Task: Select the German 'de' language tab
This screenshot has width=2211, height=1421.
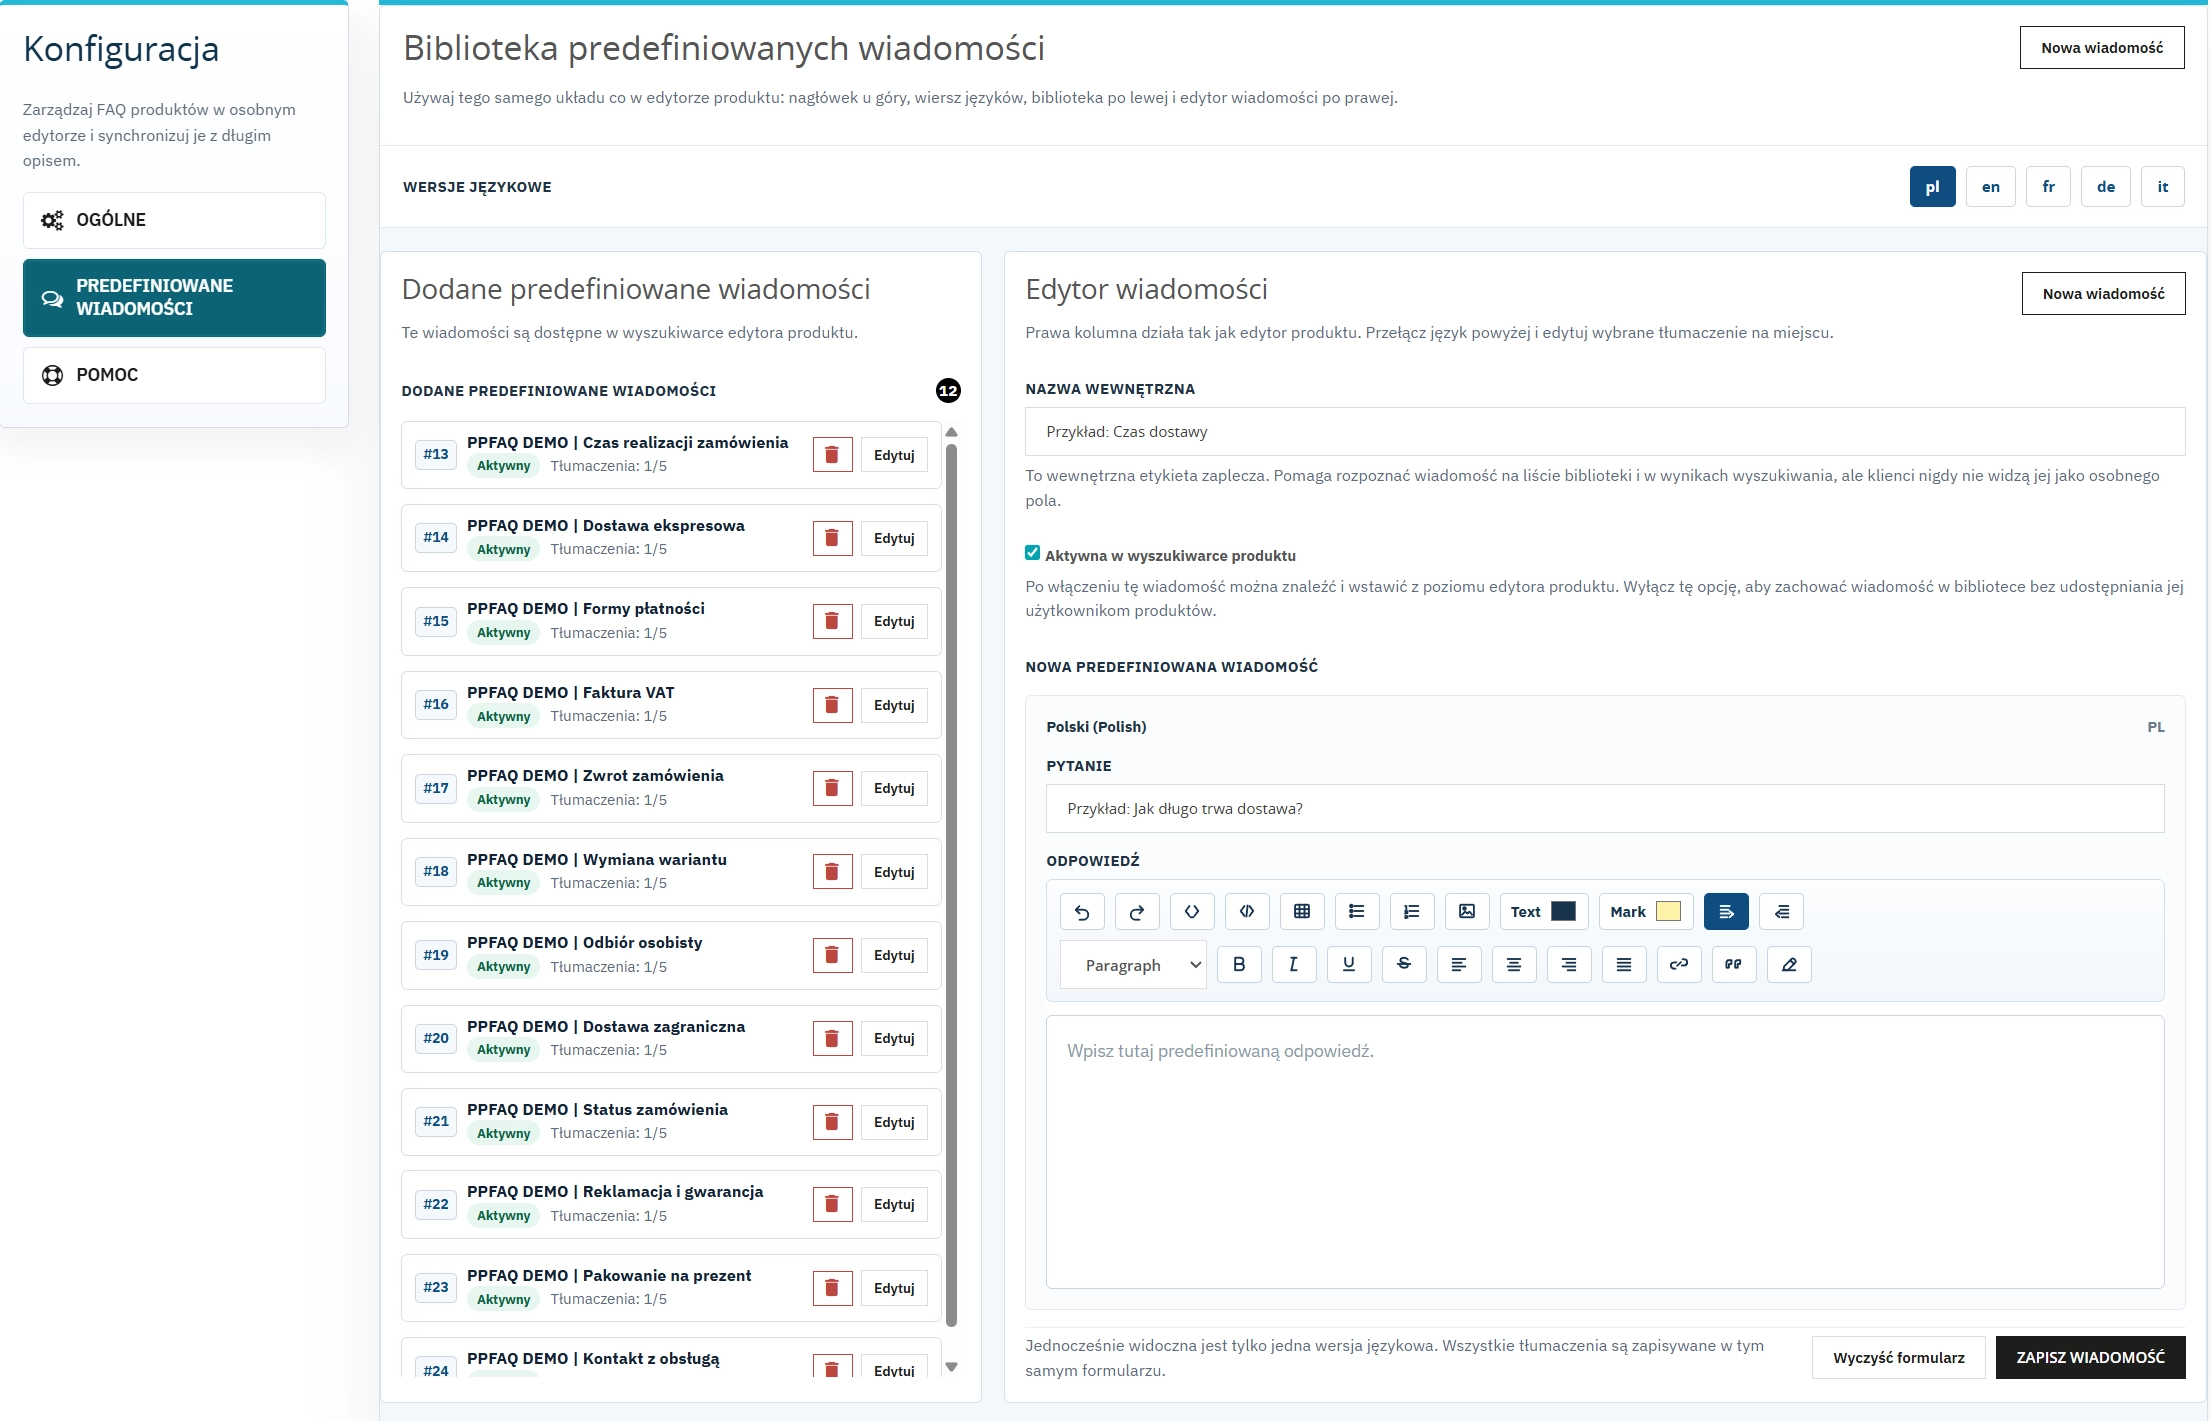Action: [x=2106, y=186]
